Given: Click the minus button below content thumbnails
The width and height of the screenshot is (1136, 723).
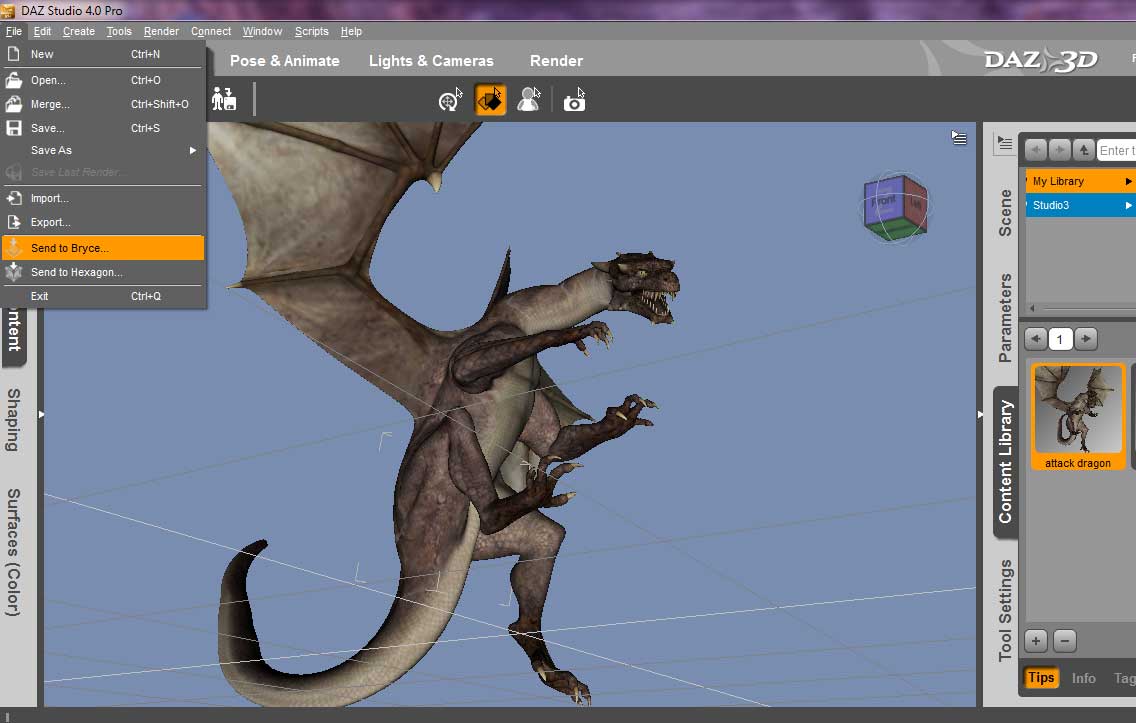Looking at the screenshot, I should [1064, 640].
